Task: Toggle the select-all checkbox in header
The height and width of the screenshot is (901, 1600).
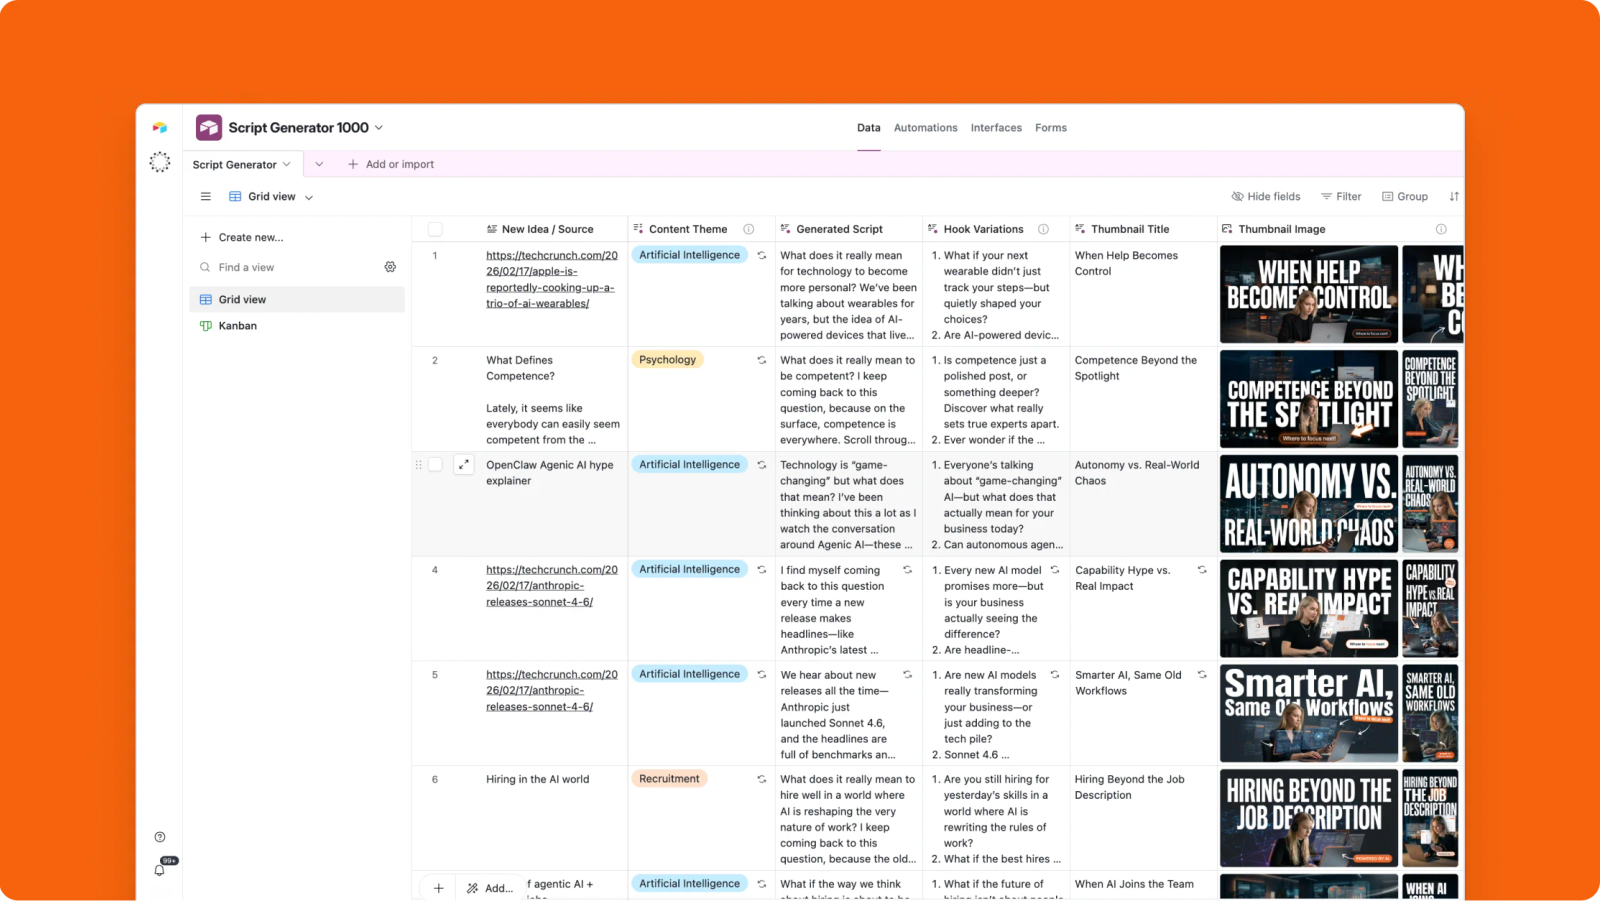Action: [435, 229]
